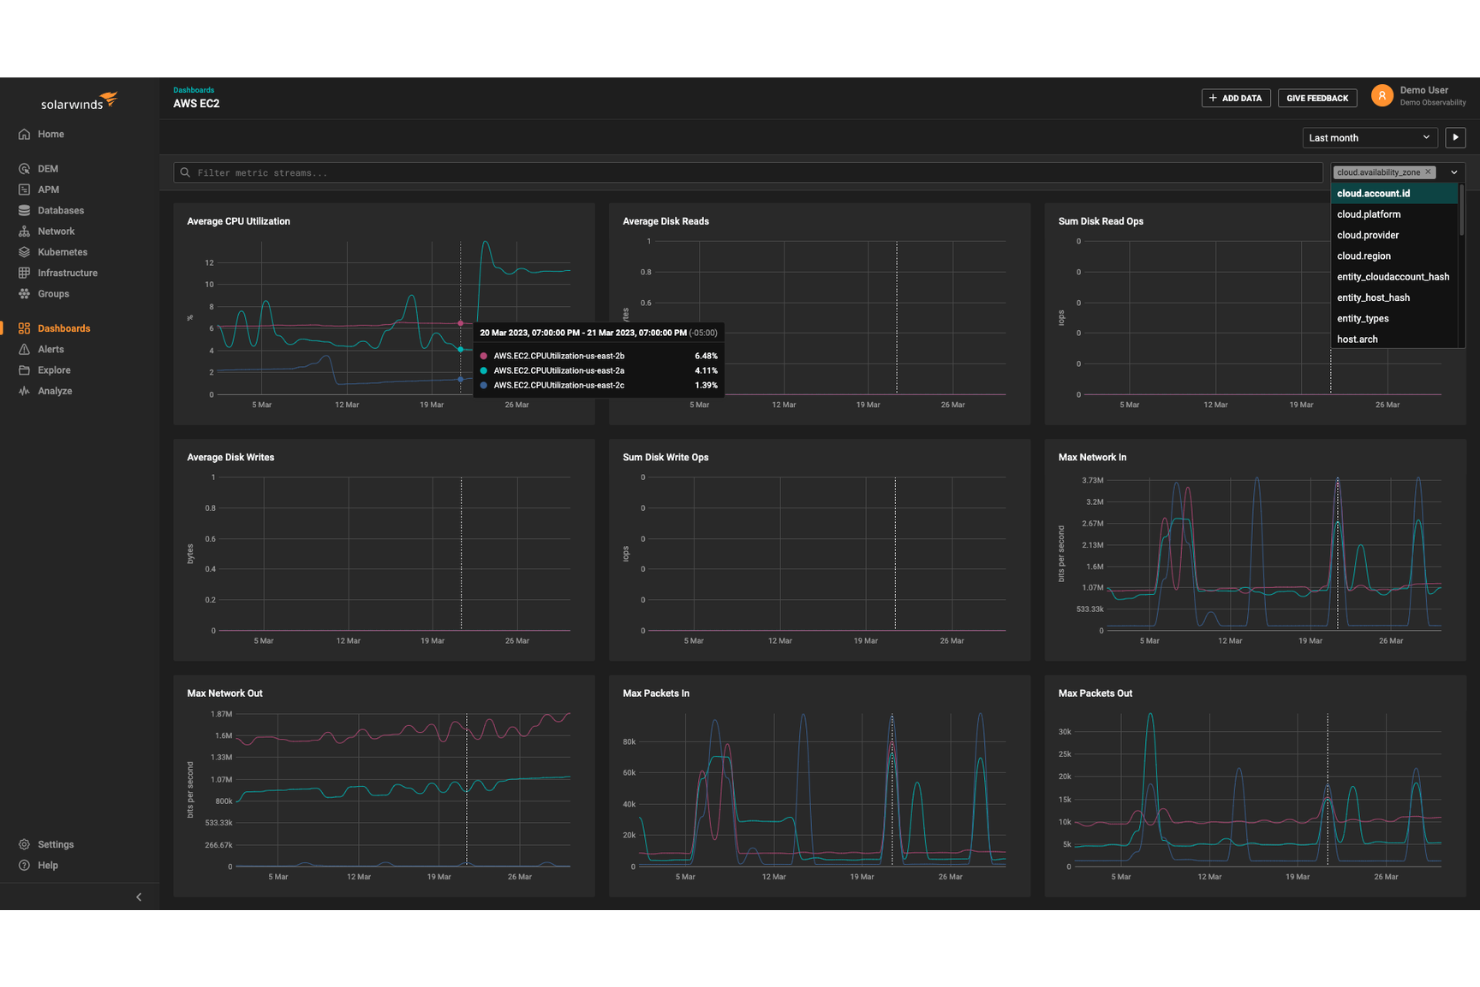Open the DEM section
The image size is (1480, 987).
coord(46,168)
